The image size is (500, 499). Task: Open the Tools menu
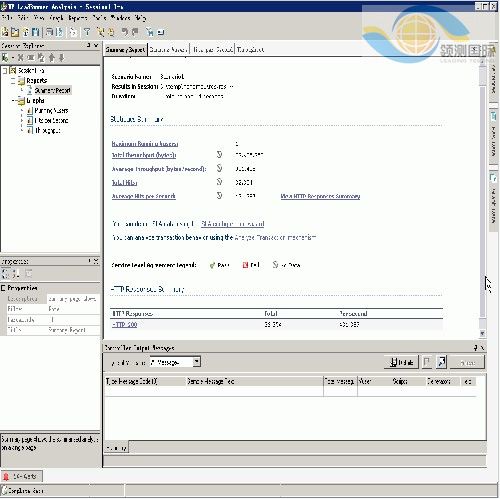(x=99, y=17)
